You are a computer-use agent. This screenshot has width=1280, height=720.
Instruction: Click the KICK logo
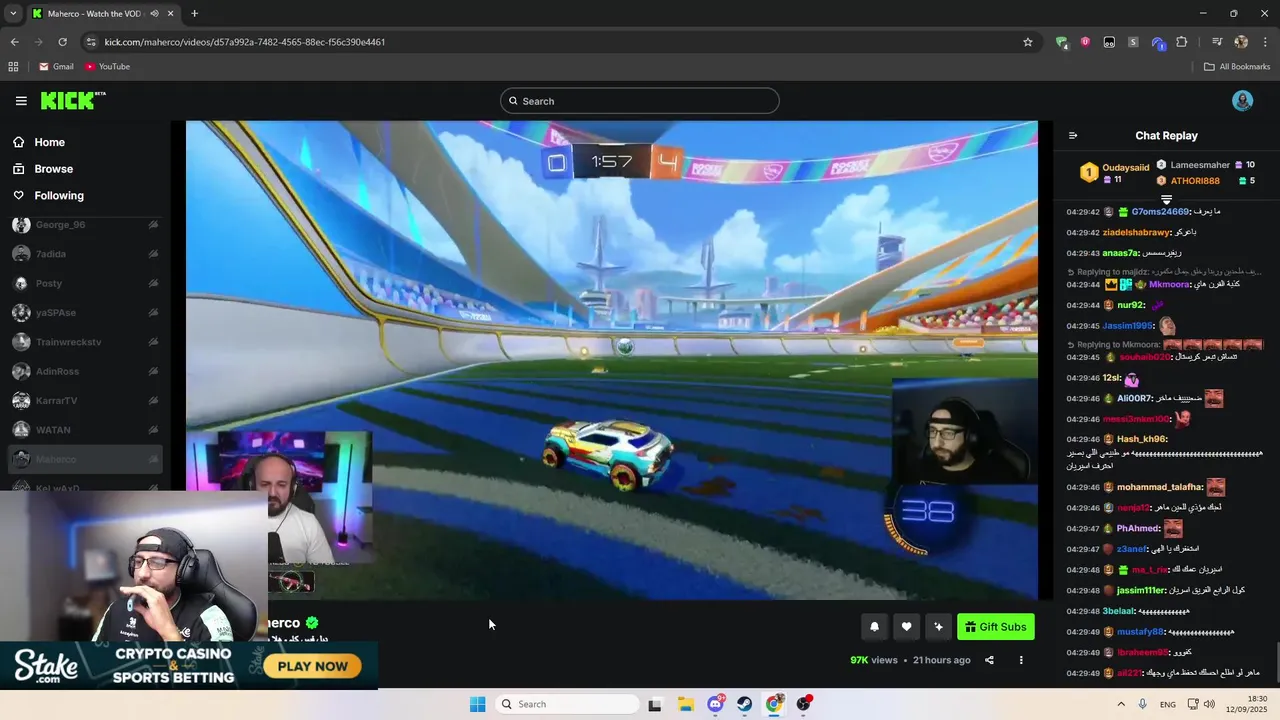point(73,100)
